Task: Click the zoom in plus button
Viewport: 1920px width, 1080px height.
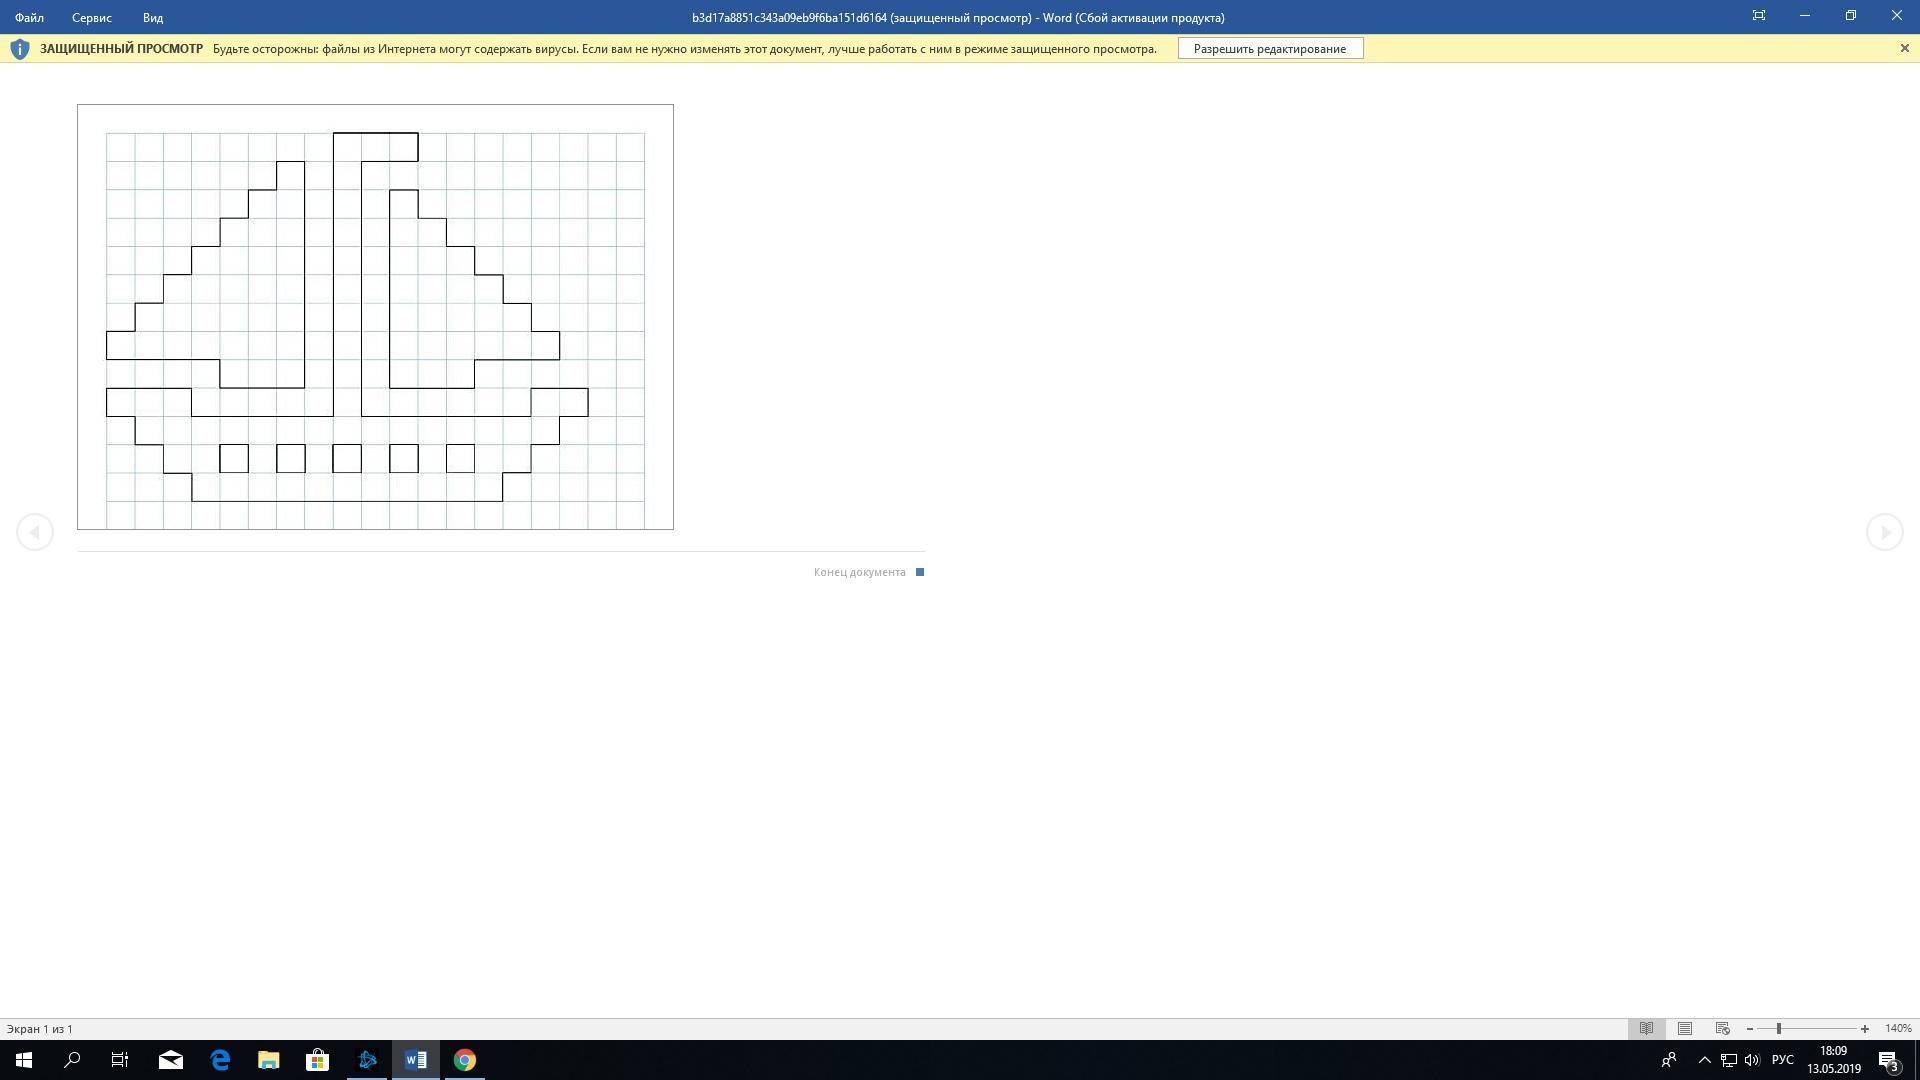Action: click(1864, 1028)
